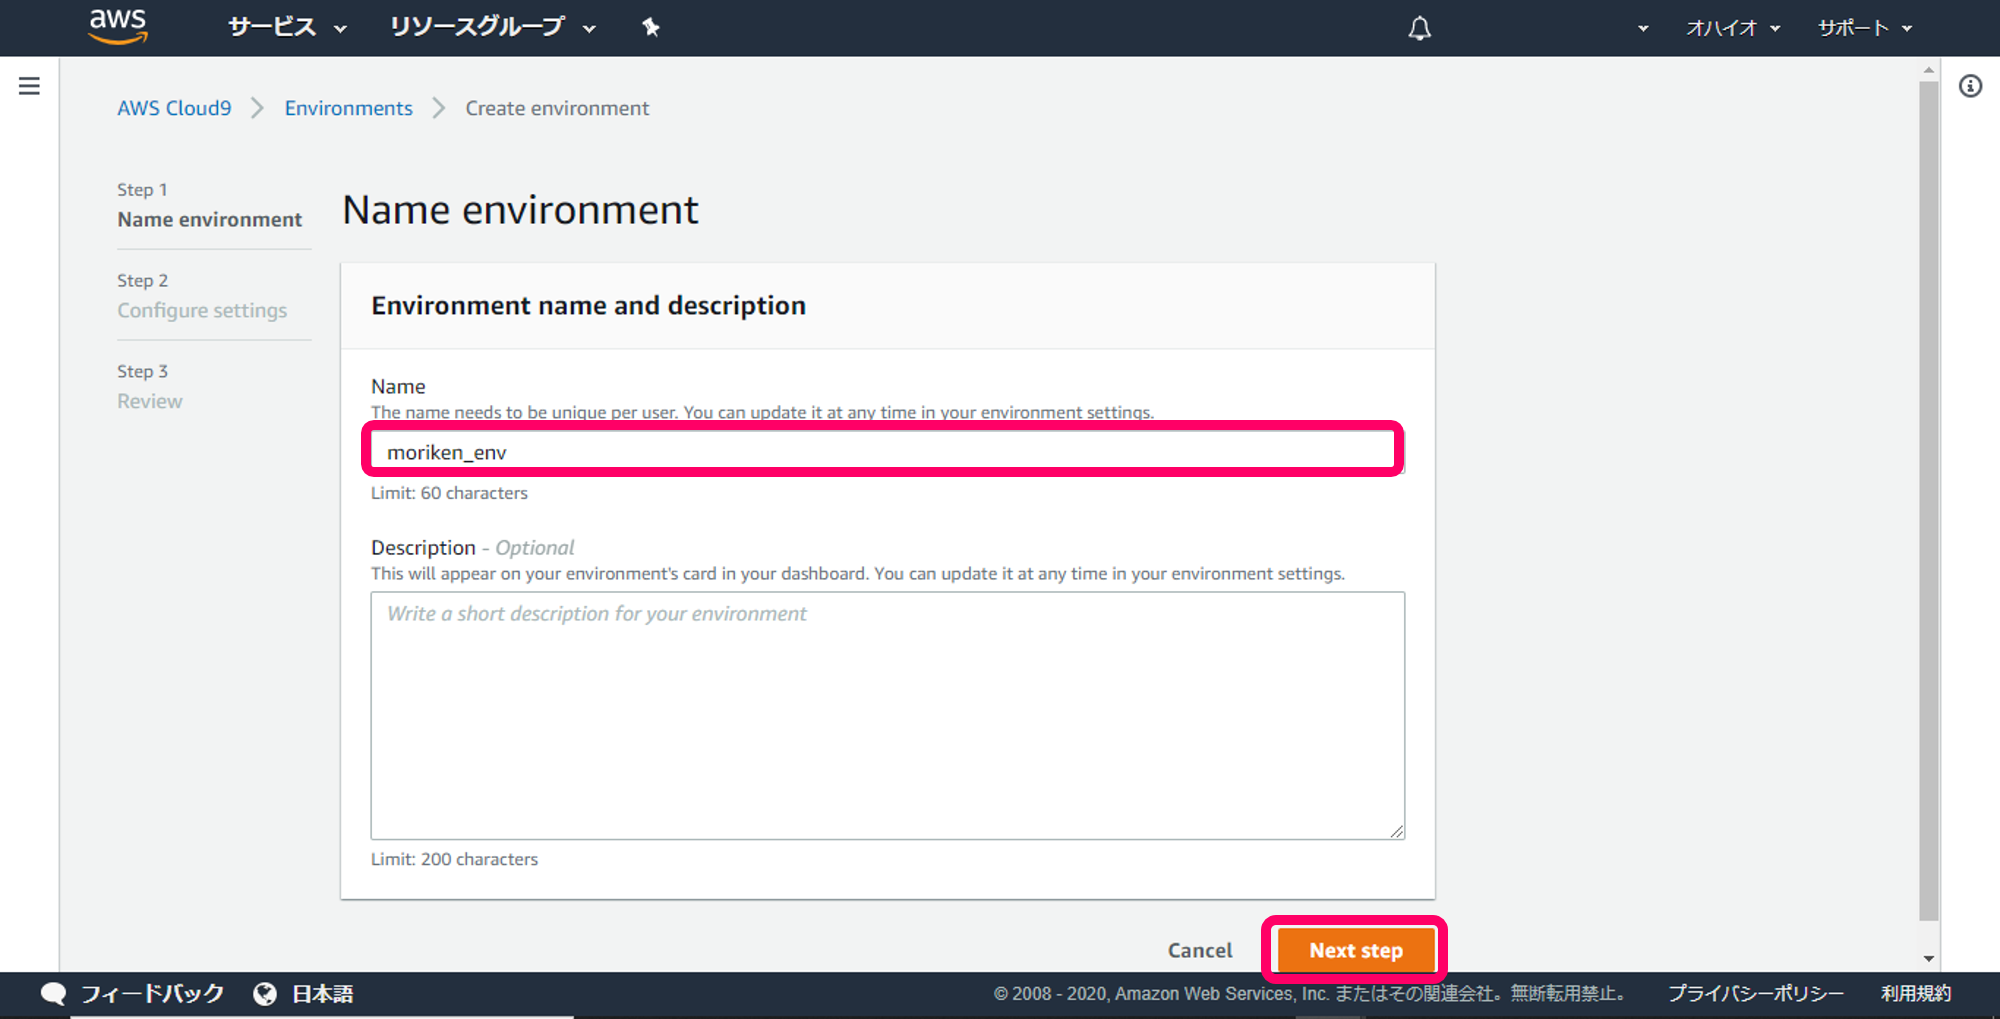This screenshot has height=1019, width=2000.
Task: Click the フィードバック link
Action: point(152,993)
